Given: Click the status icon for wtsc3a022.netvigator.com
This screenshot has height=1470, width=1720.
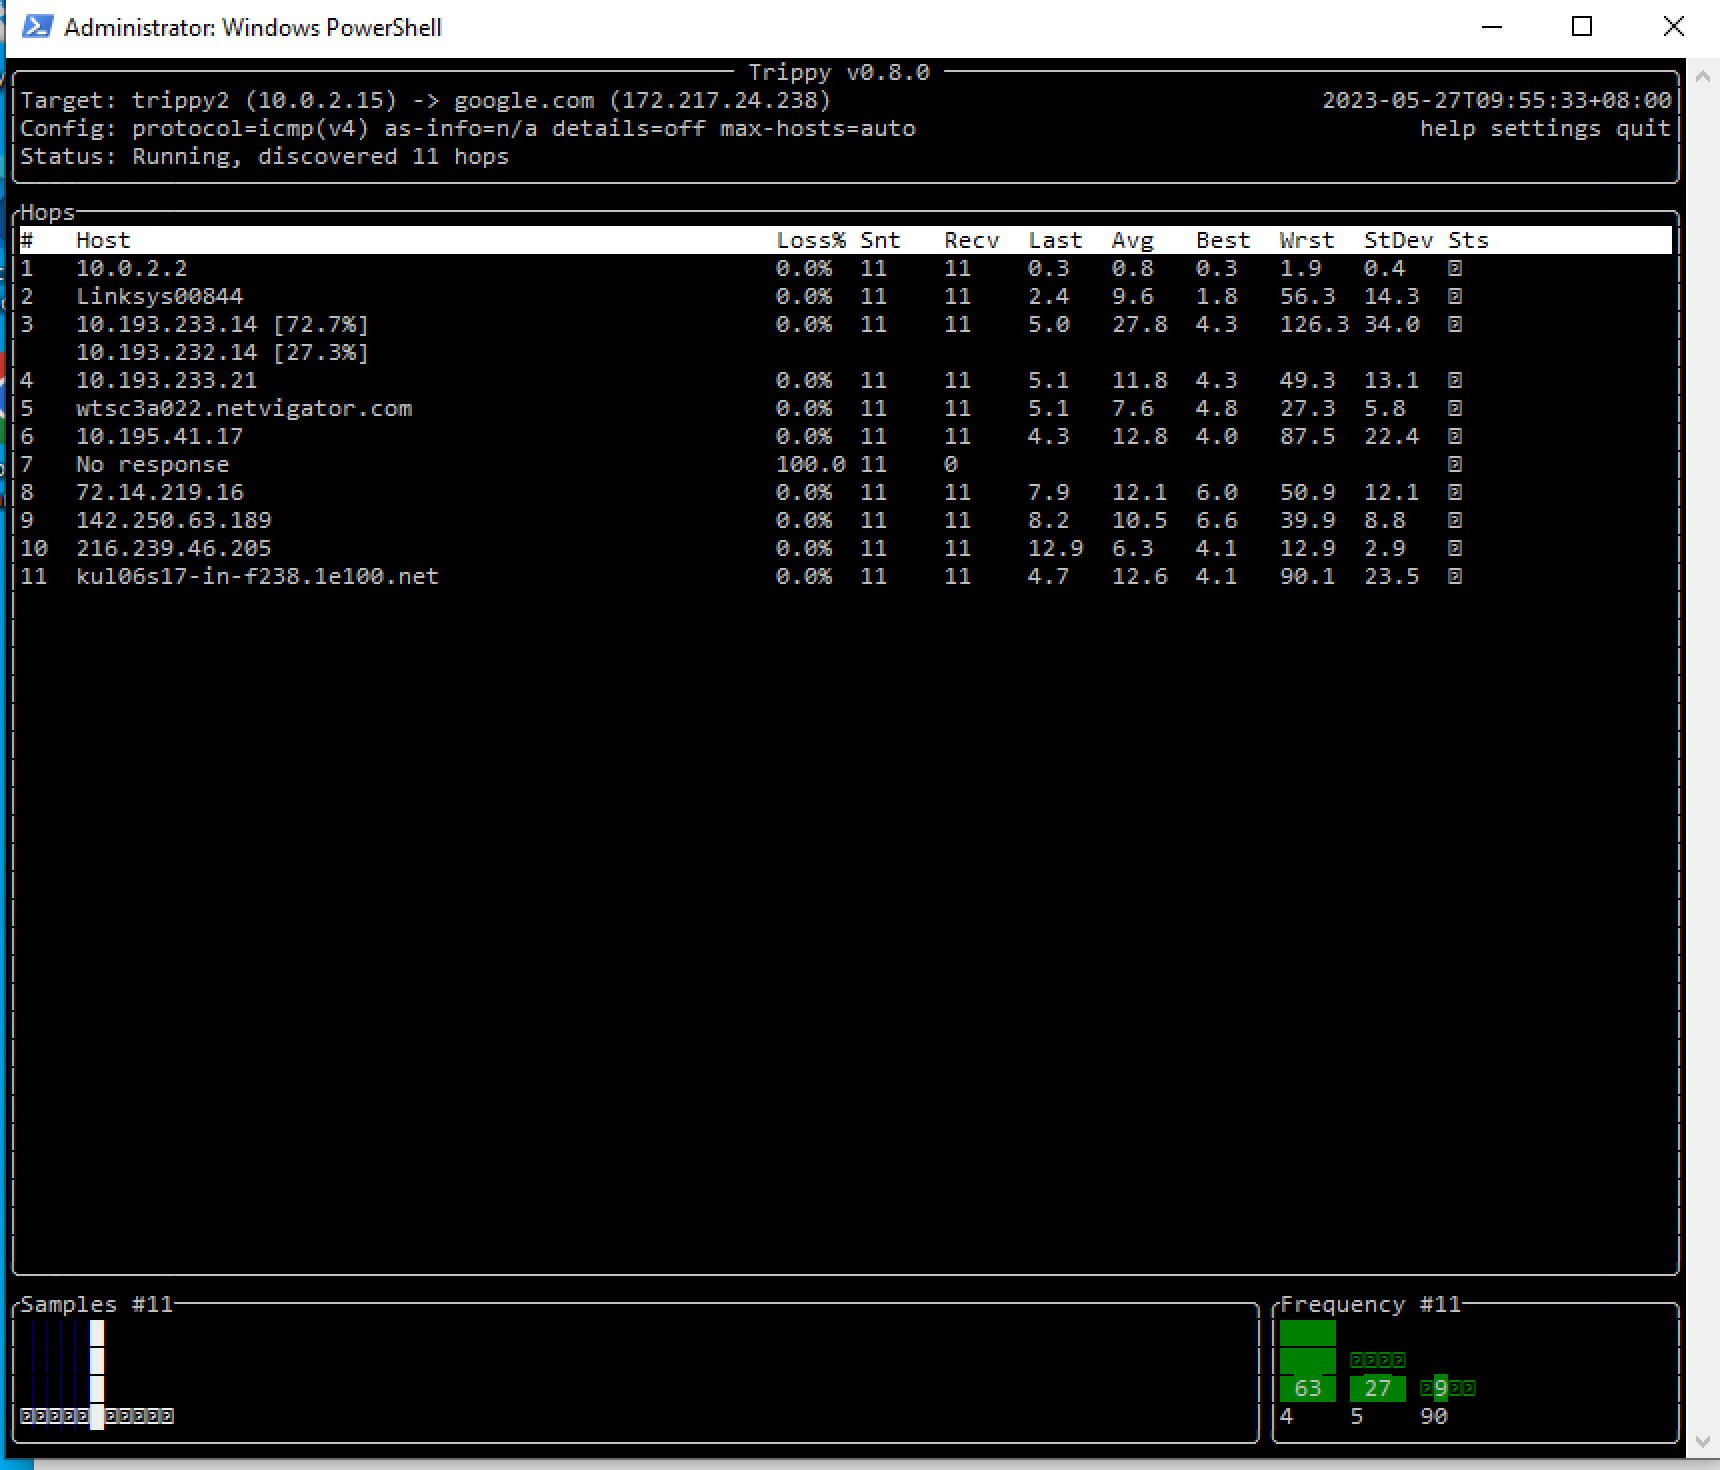Looking at the screenshot, I should coord(1454,407).
